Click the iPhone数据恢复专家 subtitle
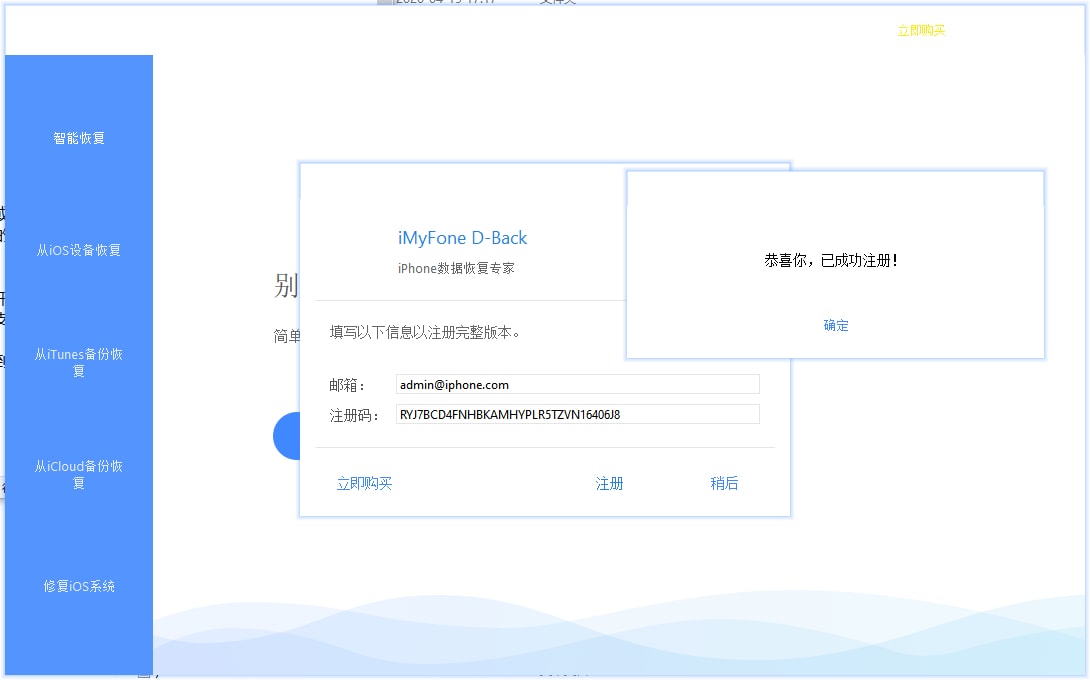 point(456,268)
